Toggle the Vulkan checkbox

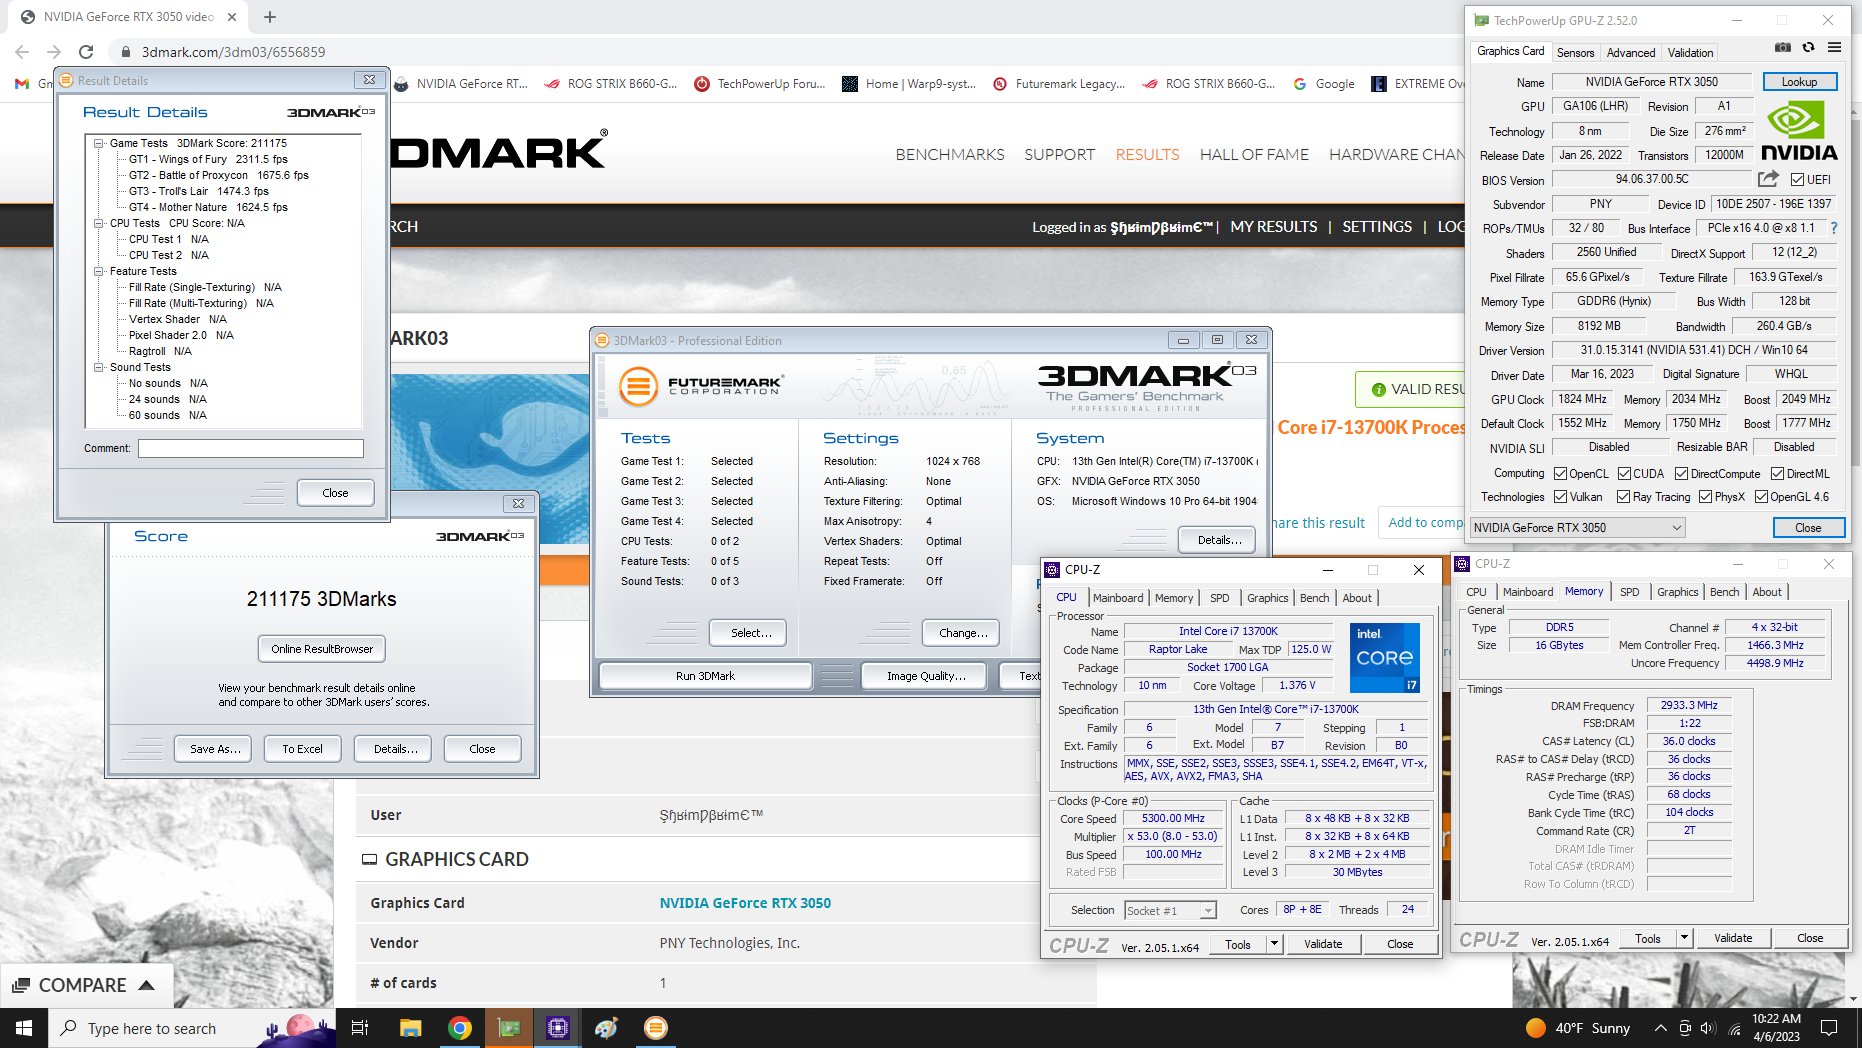(x=1560, y=497)
